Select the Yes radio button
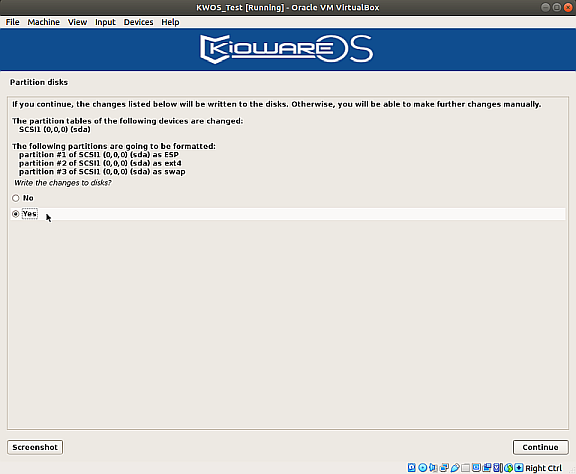The height and width of the screenshot is (474, 576). coord(15,214)
